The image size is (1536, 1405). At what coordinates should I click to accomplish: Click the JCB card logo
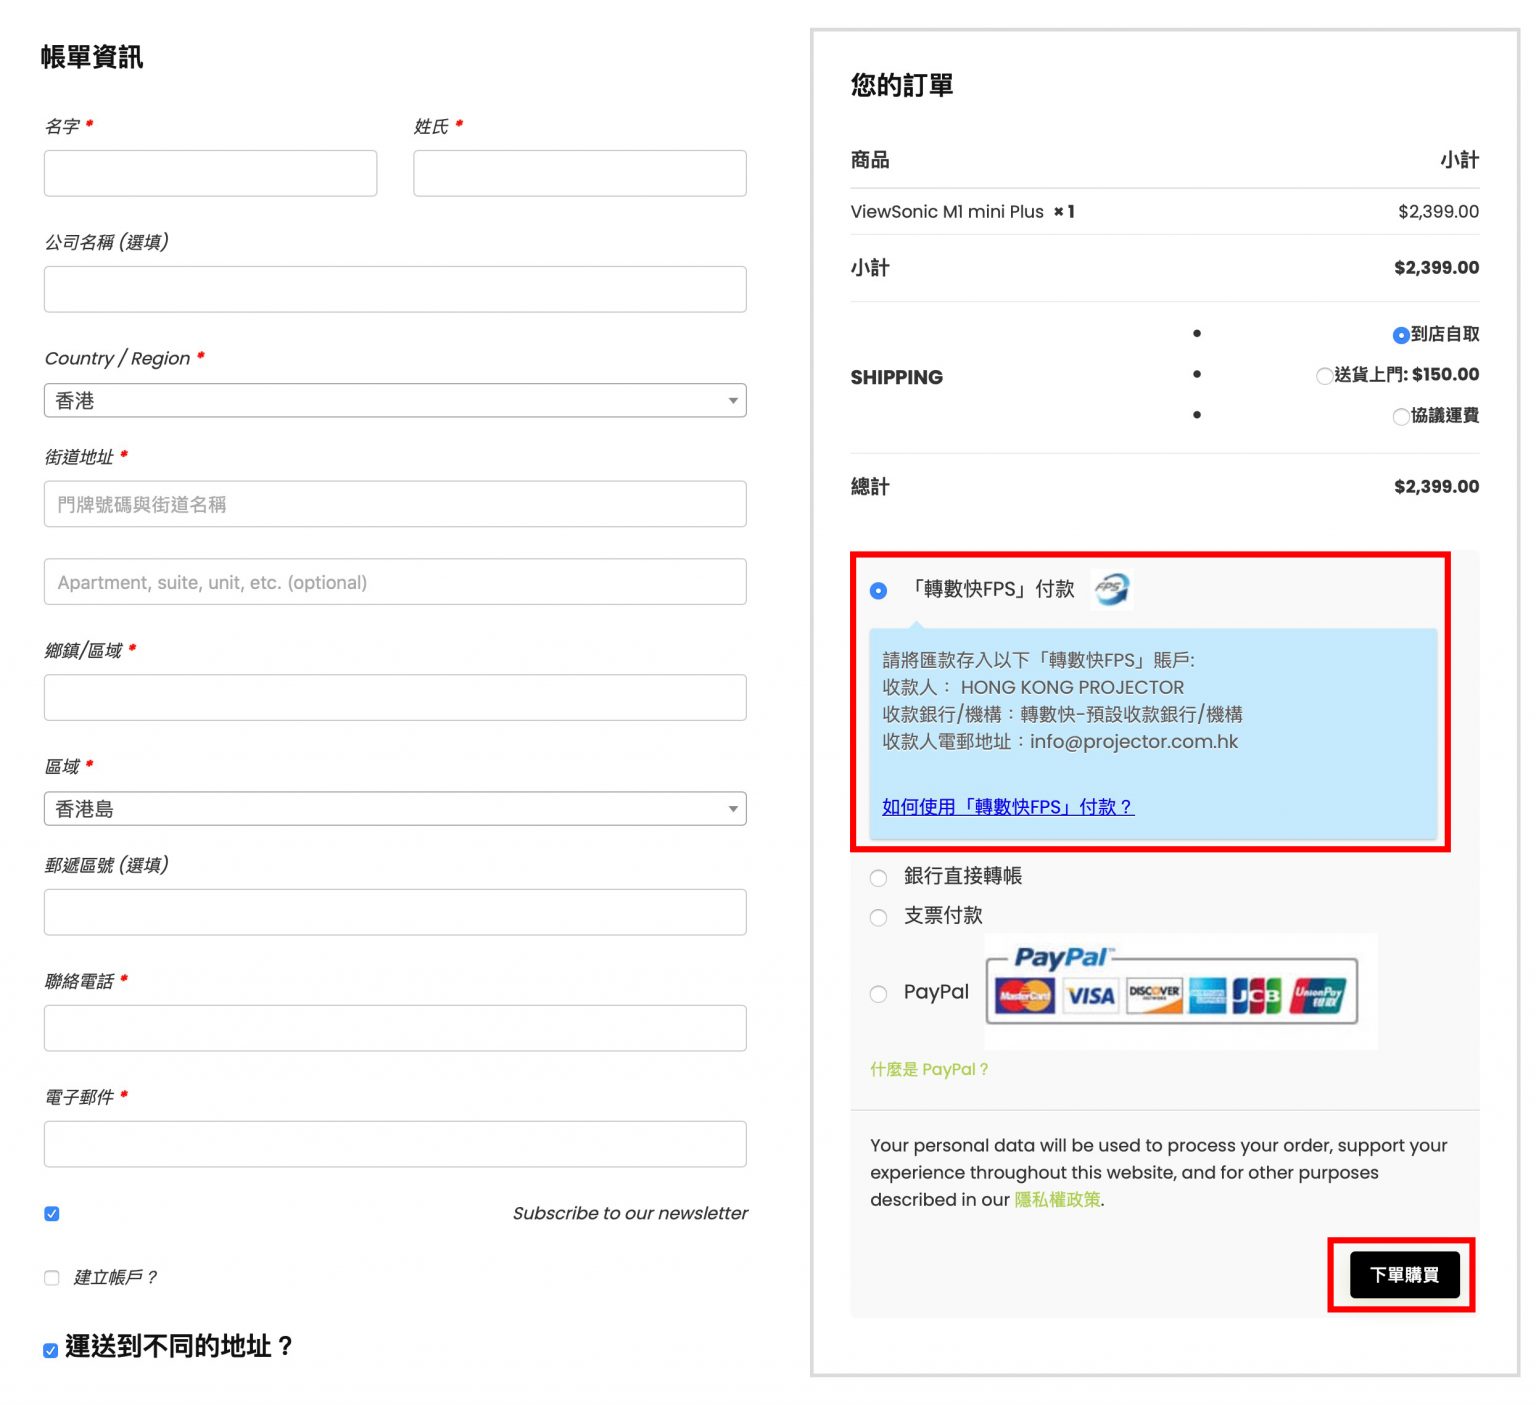click(1256, 995)
